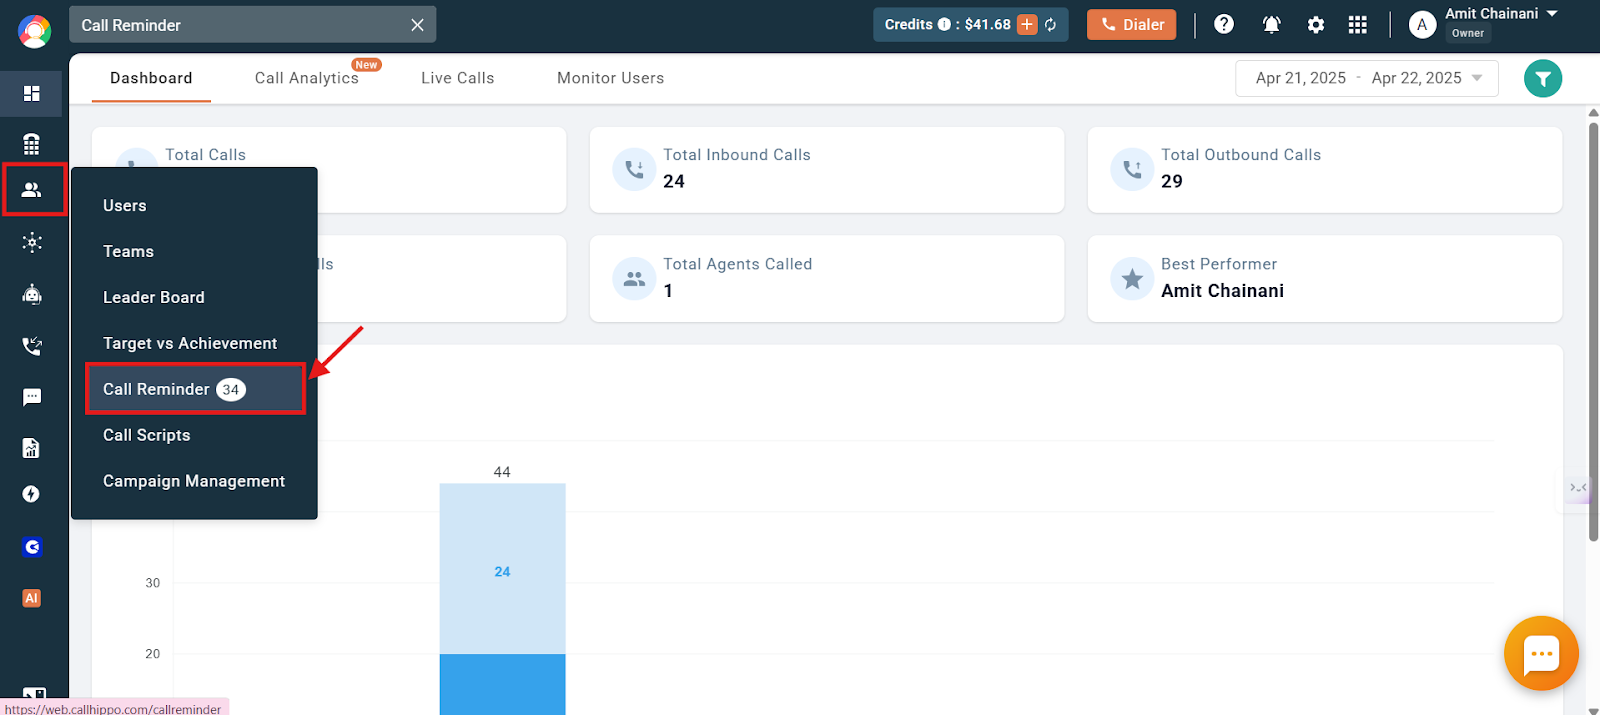Open the Dashboard grid icon in sidebar
The image size is (1600, 715).
click(32, 93)
